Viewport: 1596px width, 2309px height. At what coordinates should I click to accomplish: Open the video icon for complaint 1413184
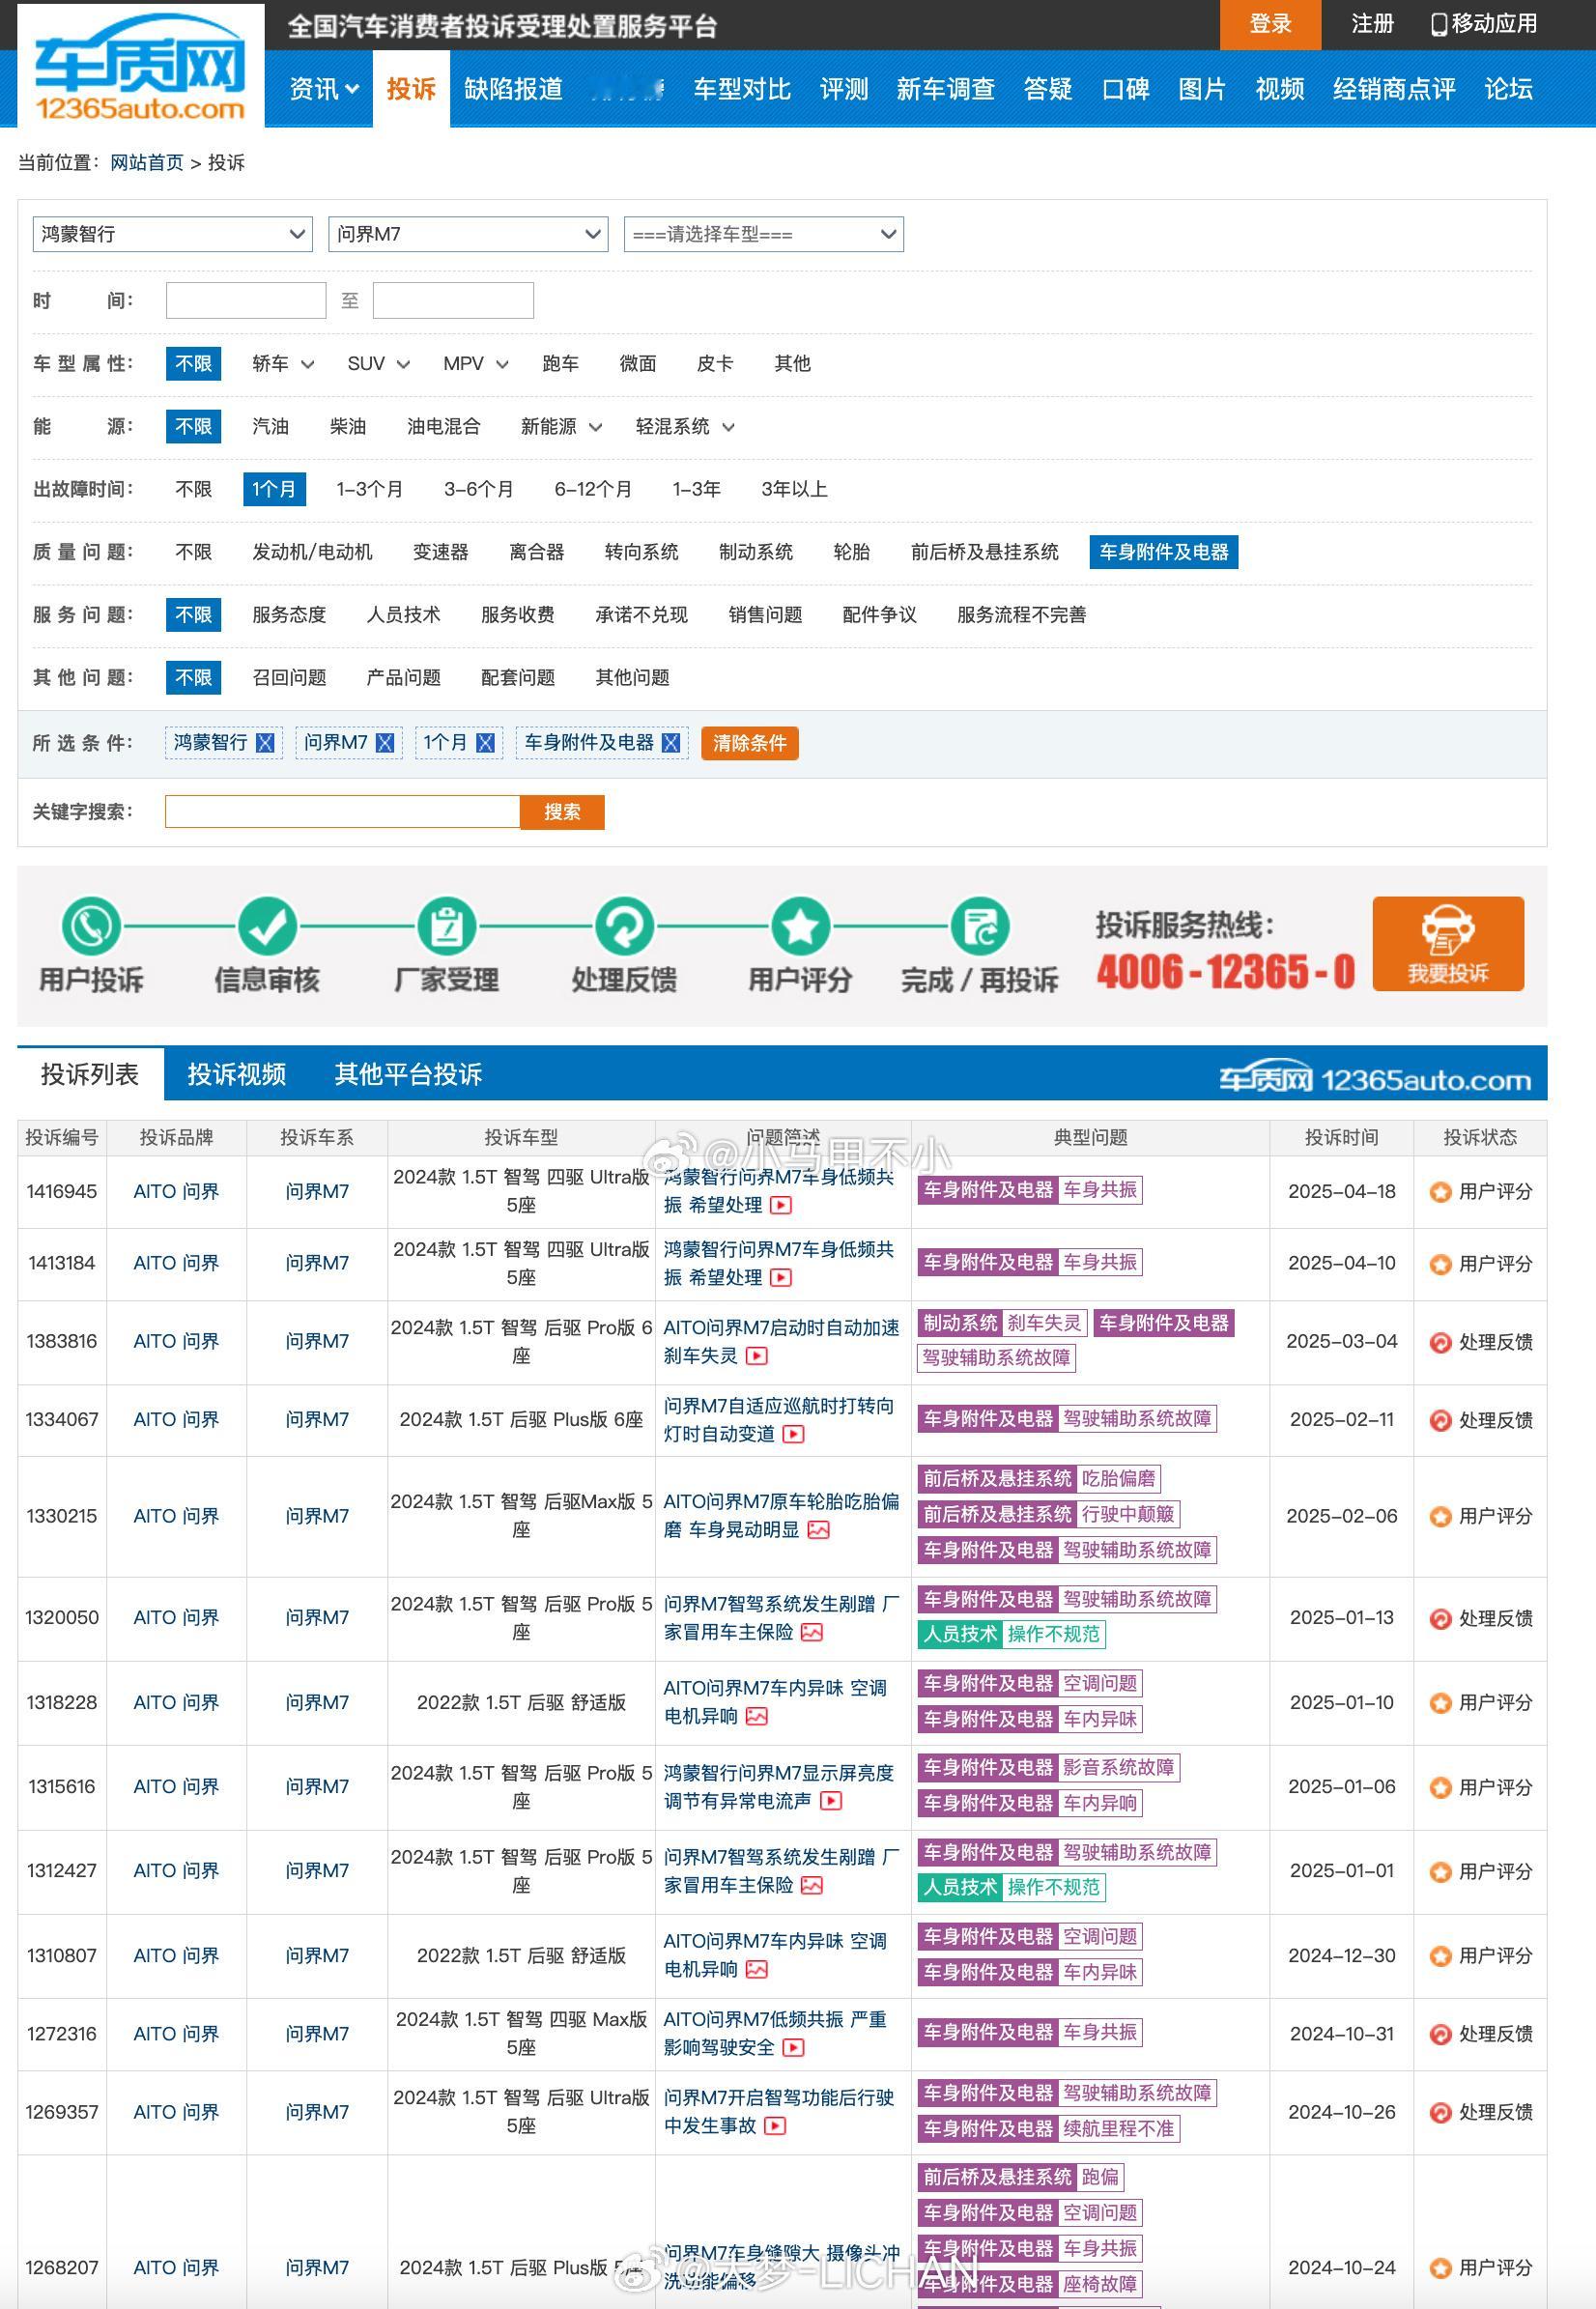(x=781, y=1277)
